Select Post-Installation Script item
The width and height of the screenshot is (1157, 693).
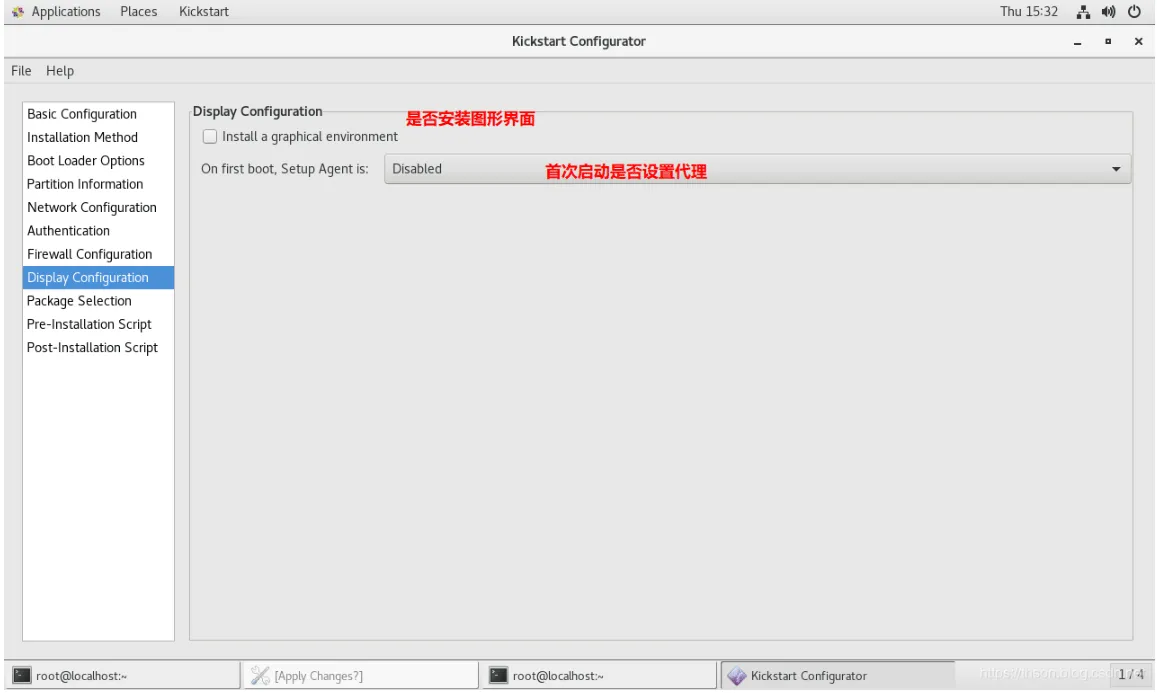tap(98, 348)
